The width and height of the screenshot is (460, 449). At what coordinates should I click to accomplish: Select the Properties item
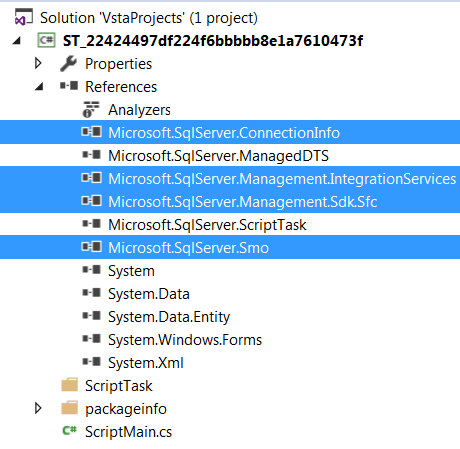click(118, 64)
